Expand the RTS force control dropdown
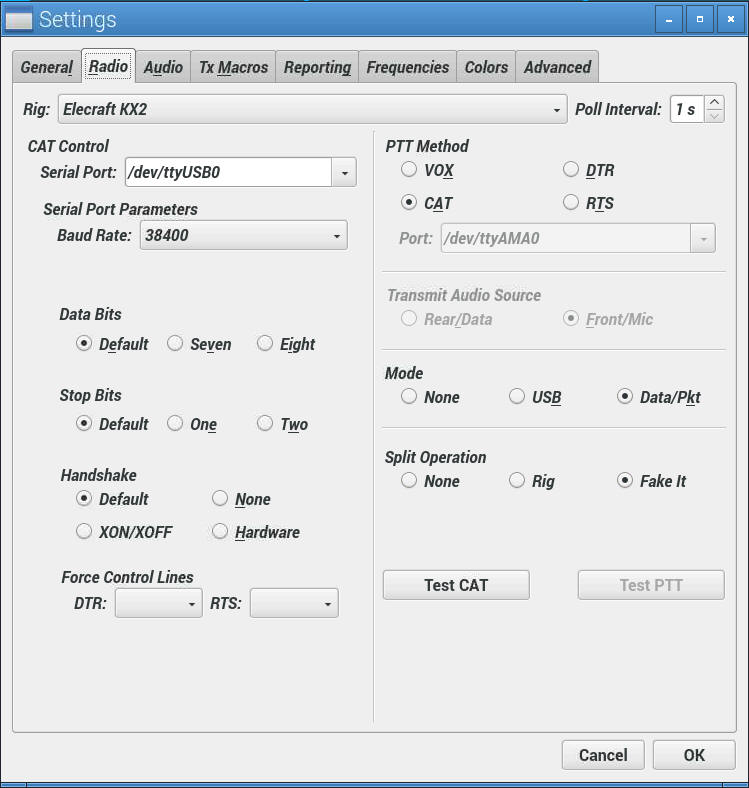Screen dimensions: 749x788 pyautogui.click(x=294, y=604)
